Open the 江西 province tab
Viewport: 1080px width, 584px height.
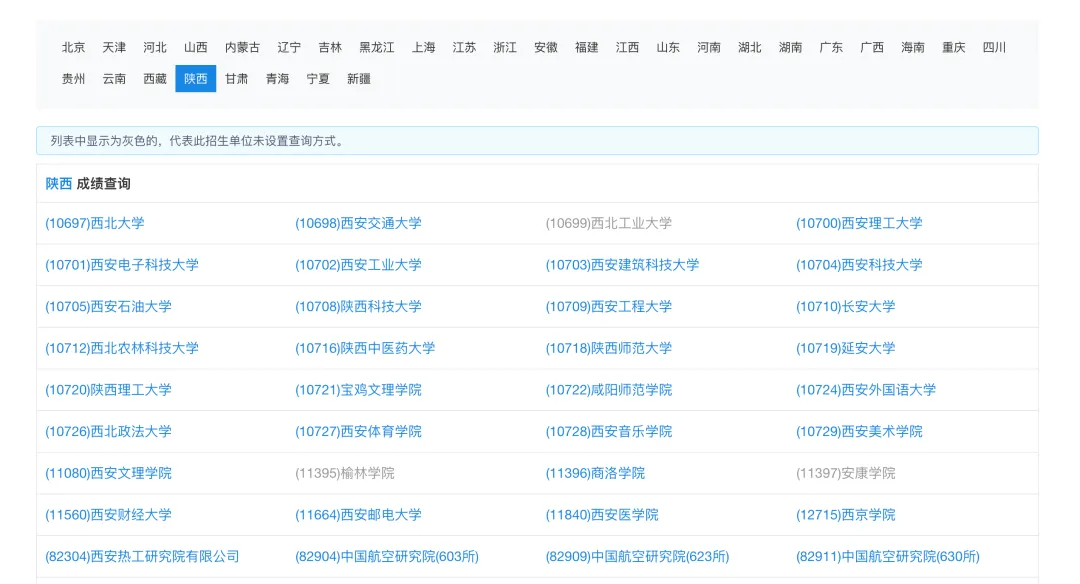point(627,48)
